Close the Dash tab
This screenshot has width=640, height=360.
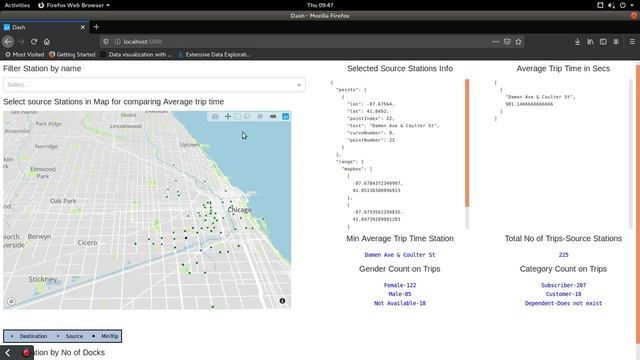[x=83, y=27]
